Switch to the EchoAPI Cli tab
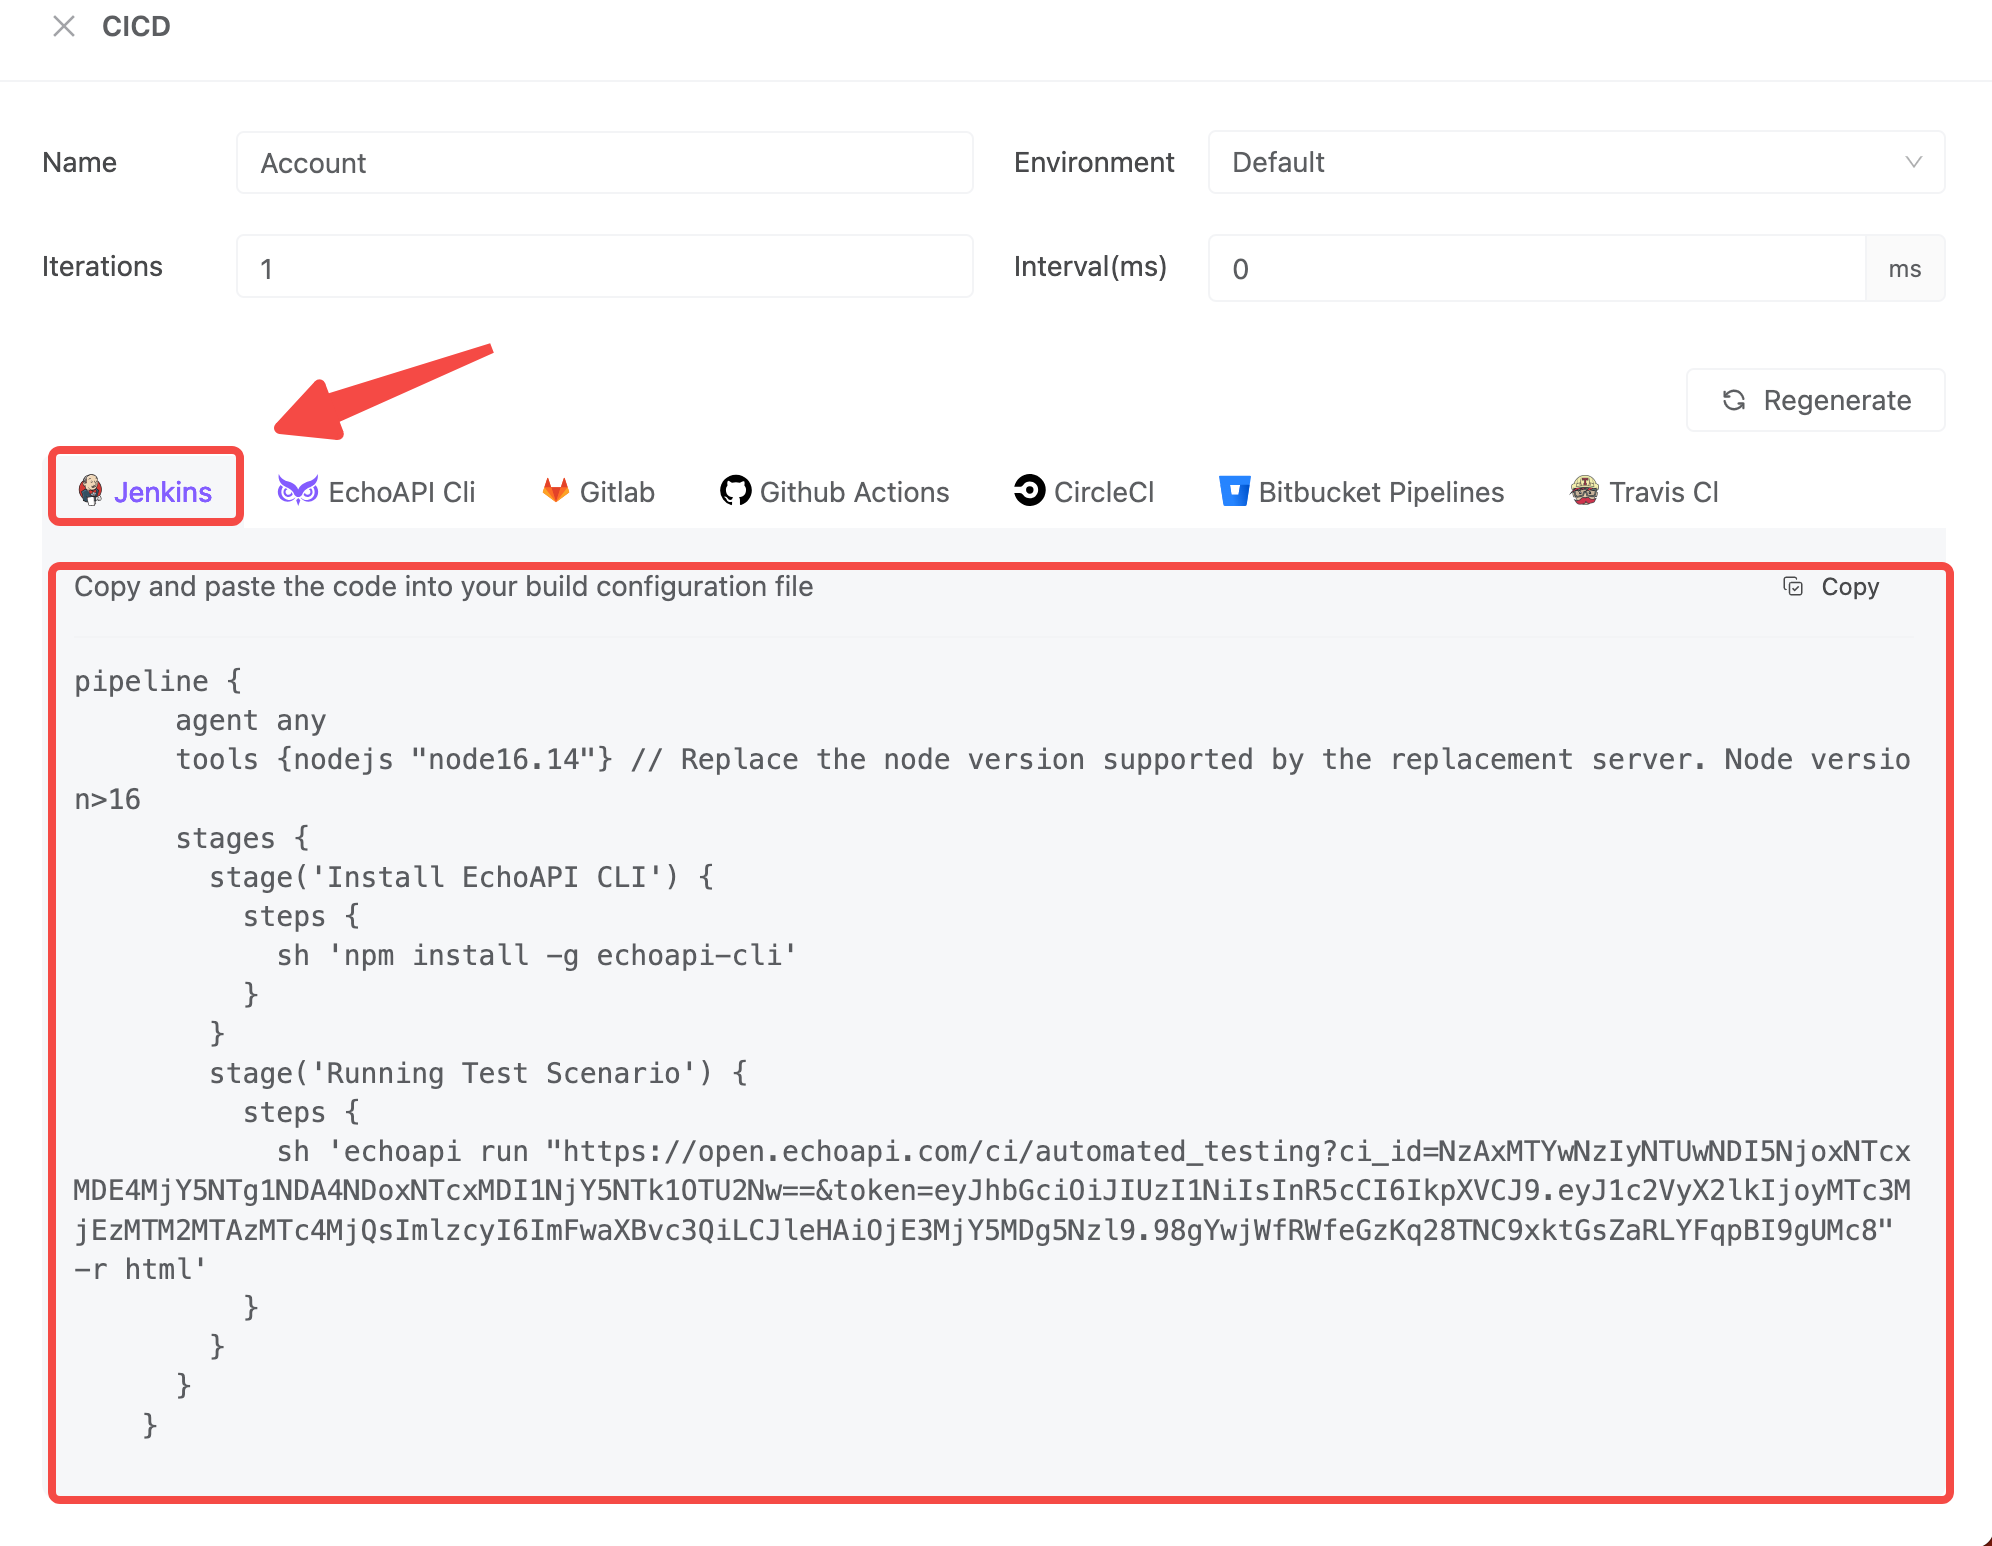Image resolution: width=1992 pixels, height=1546 pixels. coord(376,491)
